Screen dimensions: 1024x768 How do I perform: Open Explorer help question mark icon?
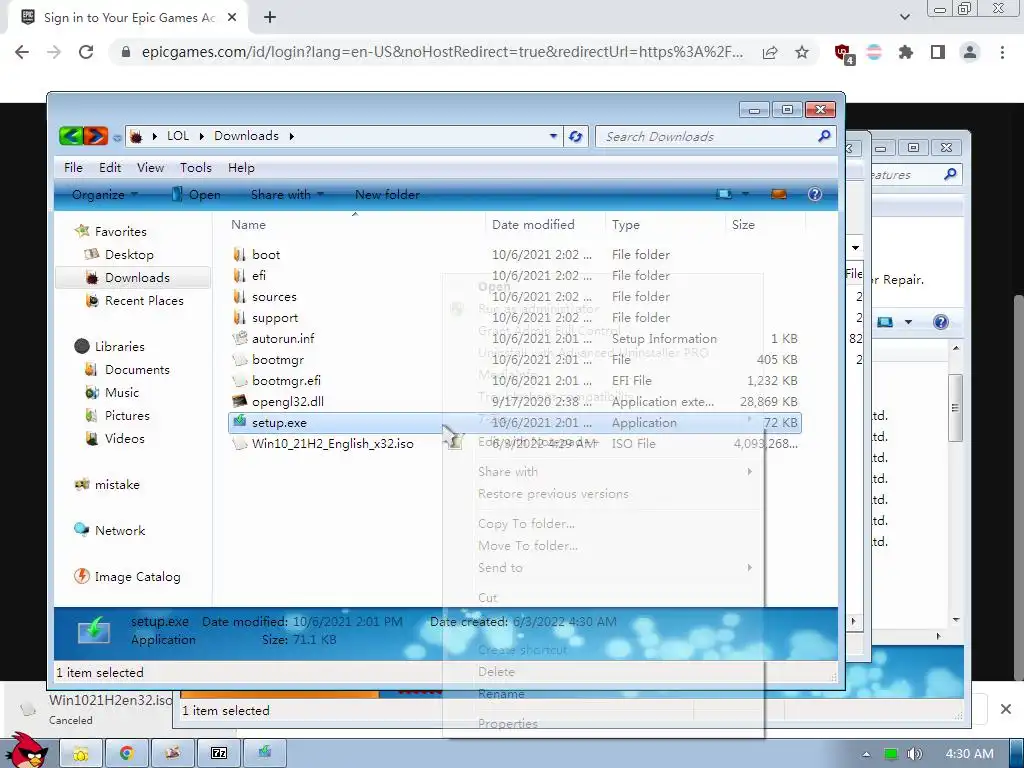coord(814,194)
